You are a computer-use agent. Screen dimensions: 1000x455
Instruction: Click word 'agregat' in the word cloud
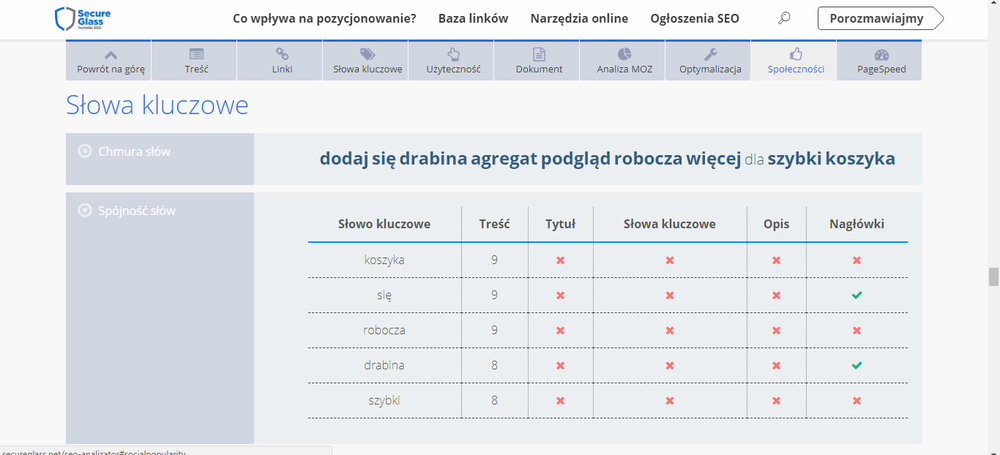(504, 159)
